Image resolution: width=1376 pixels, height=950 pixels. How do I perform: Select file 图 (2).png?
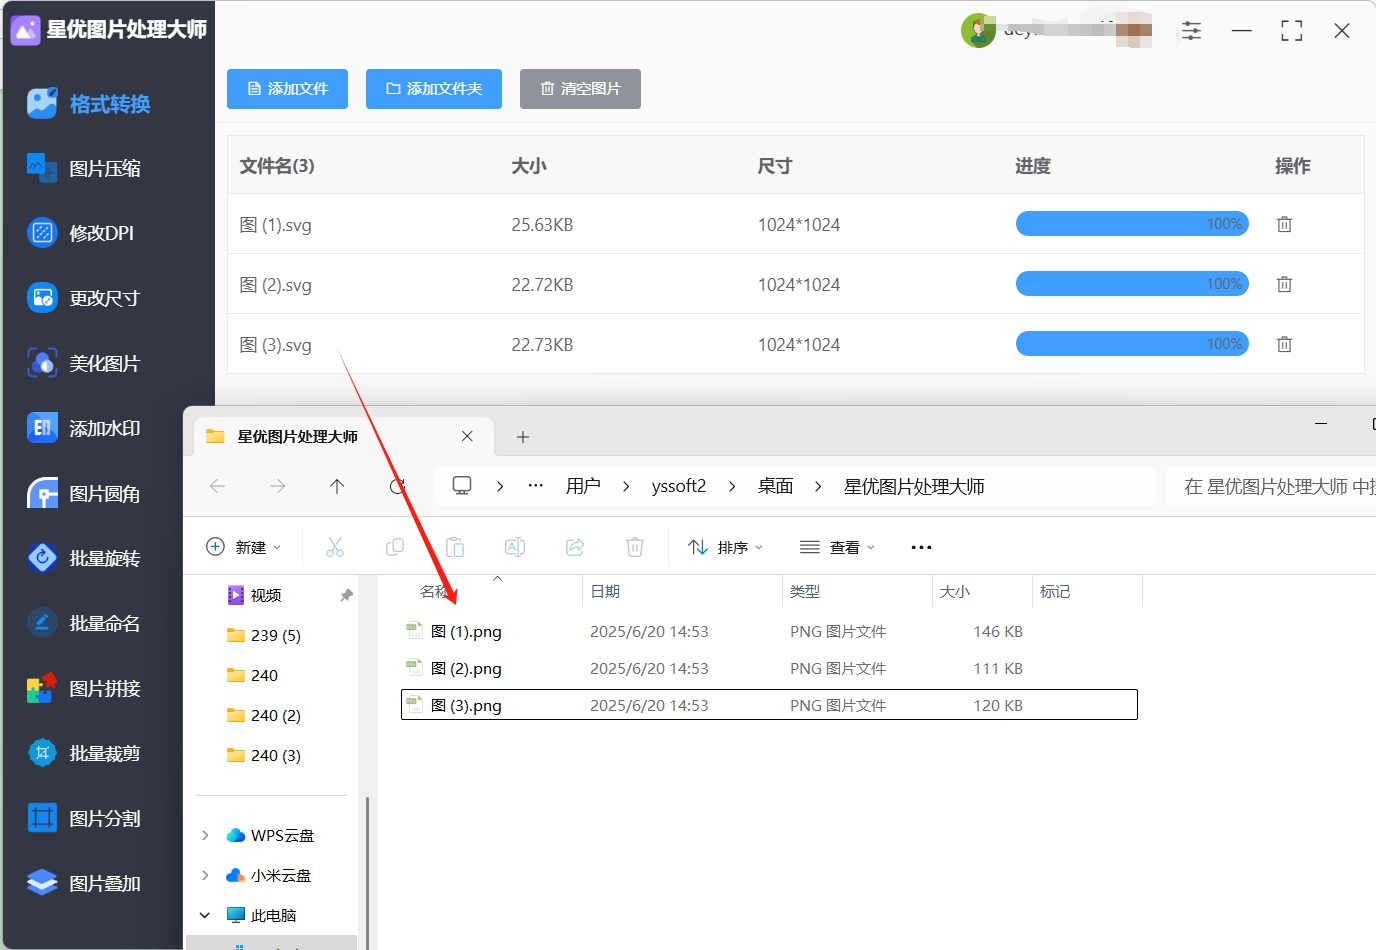pos(769,669)
